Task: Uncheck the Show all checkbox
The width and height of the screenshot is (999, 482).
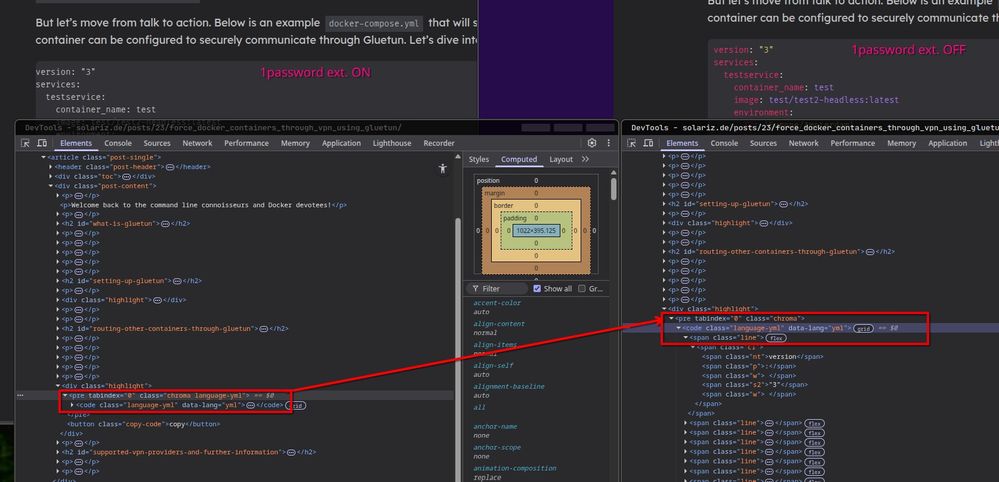Action: pyautogui.click(x=537, y=288)
